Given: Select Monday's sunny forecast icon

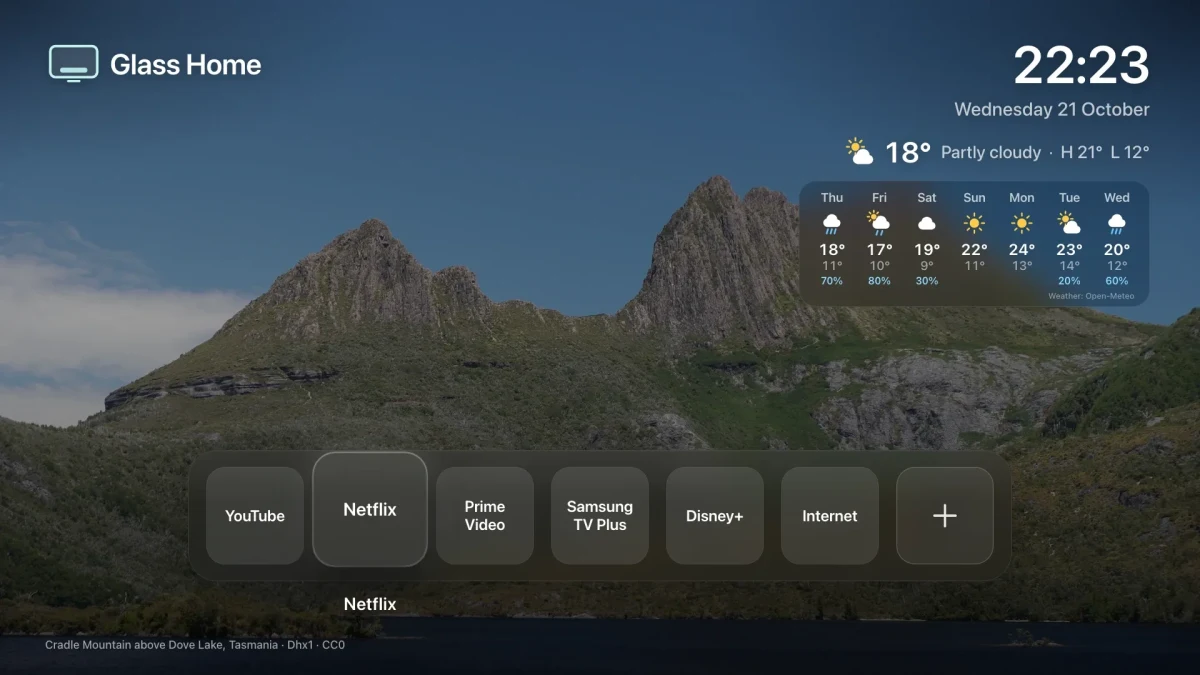Looking at the screenshot, I should tap(1022, 224).
